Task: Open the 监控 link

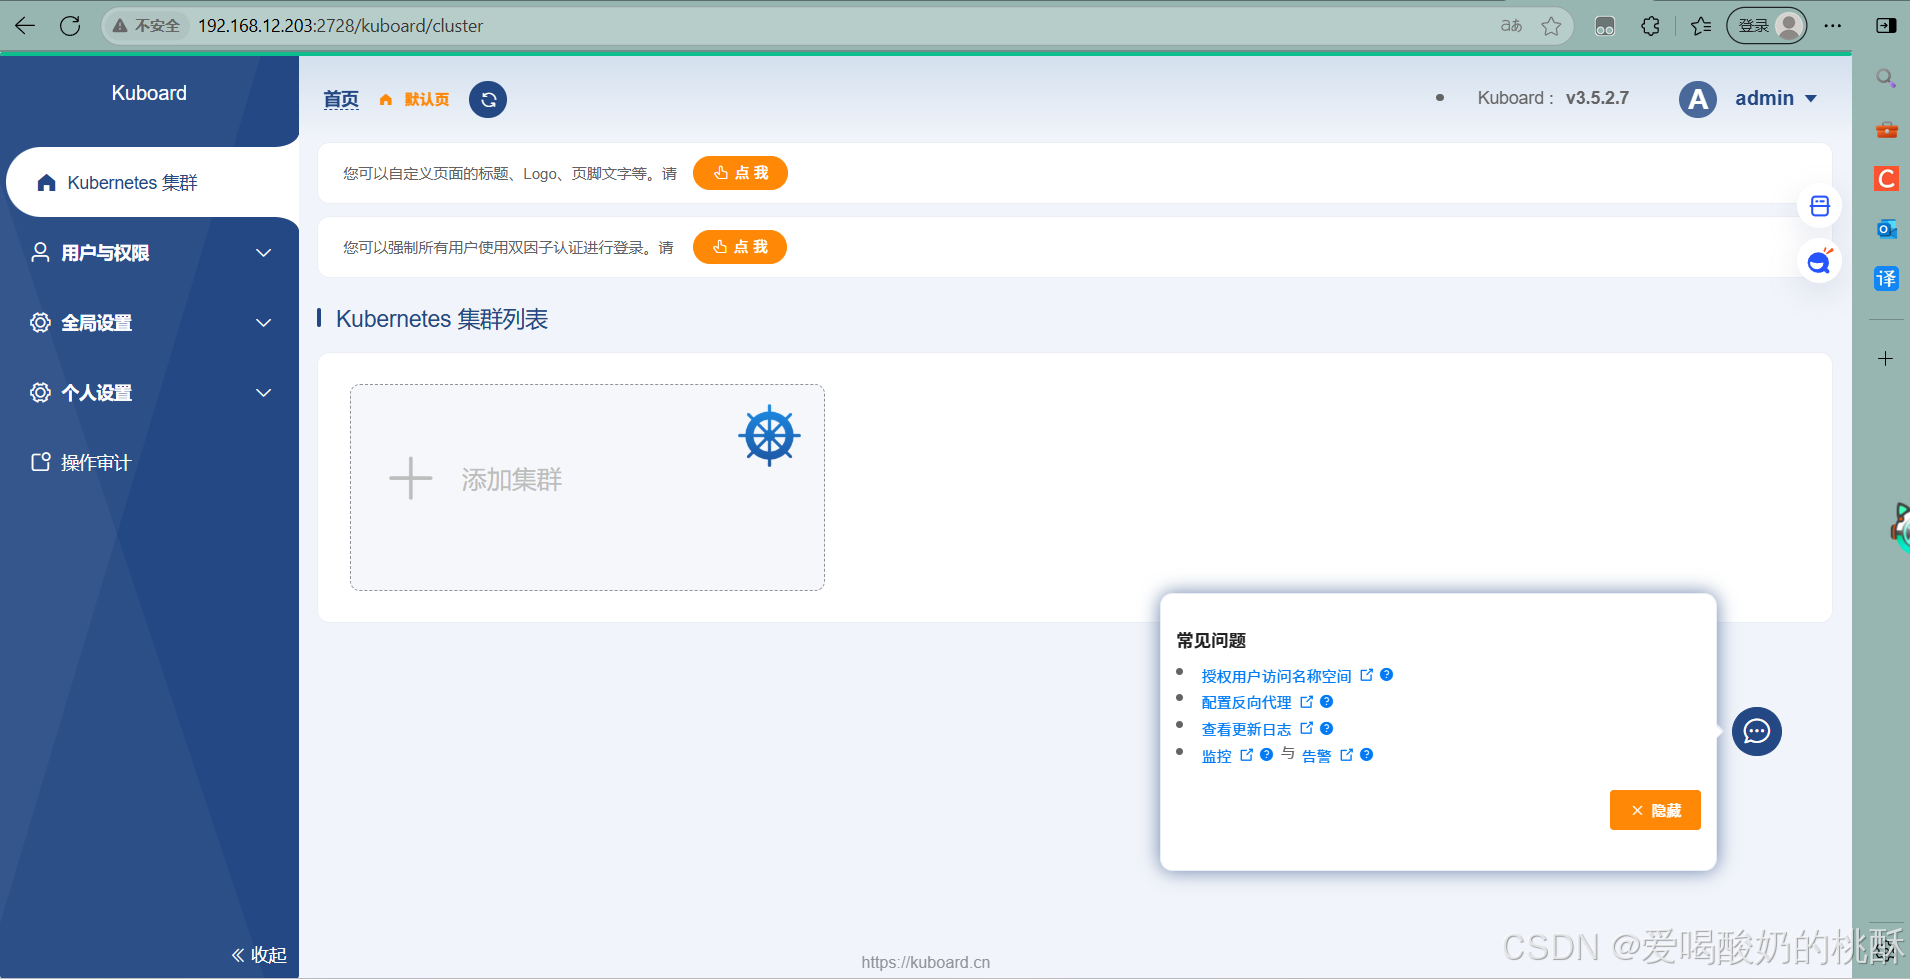Action: pyautogui.click(x=1216, y=756)
